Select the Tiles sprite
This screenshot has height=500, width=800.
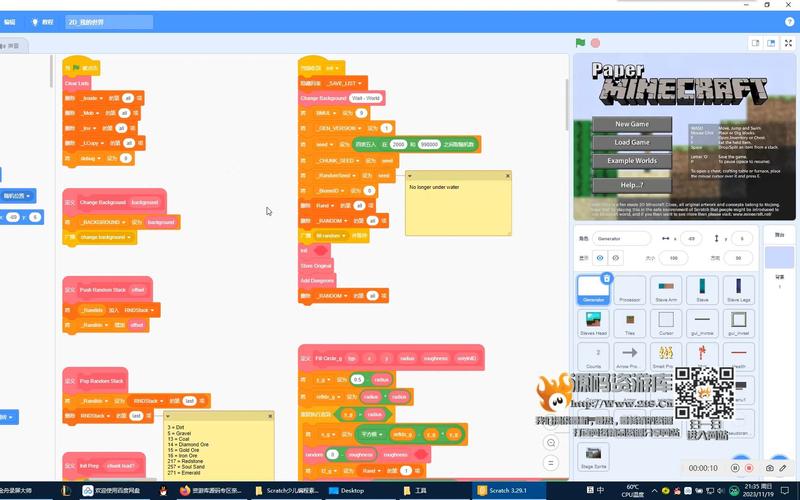[x=630, y=323]
